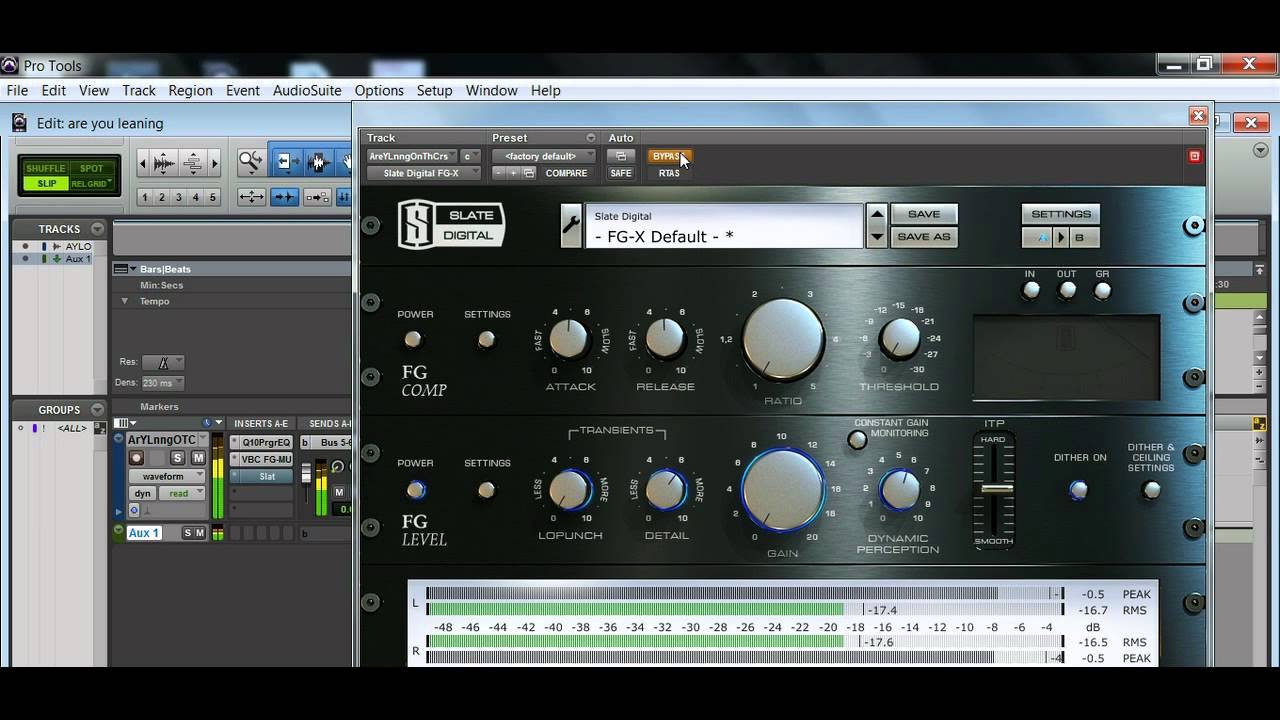Screen dimensions: 1280x720
Task: Mute the Aux 1 track
Action: (200, 533)
